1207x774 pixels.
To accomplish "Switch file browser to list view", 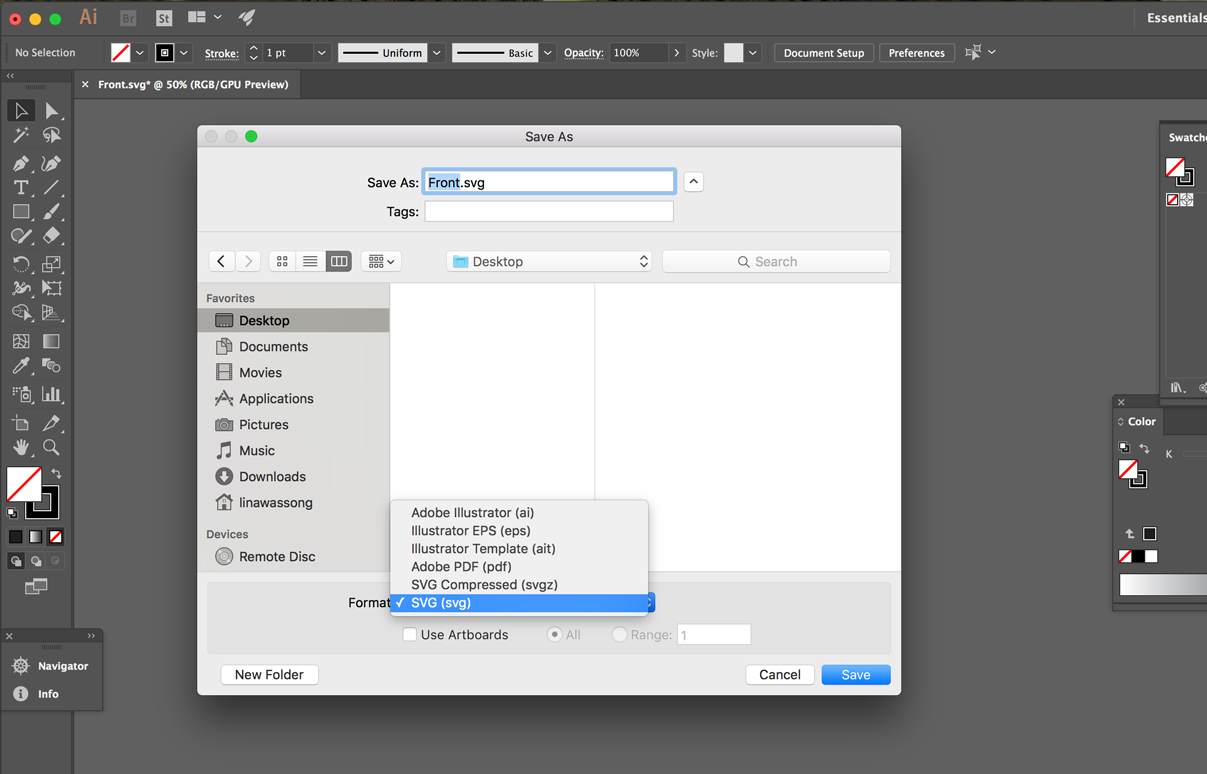I will point(310,261).
